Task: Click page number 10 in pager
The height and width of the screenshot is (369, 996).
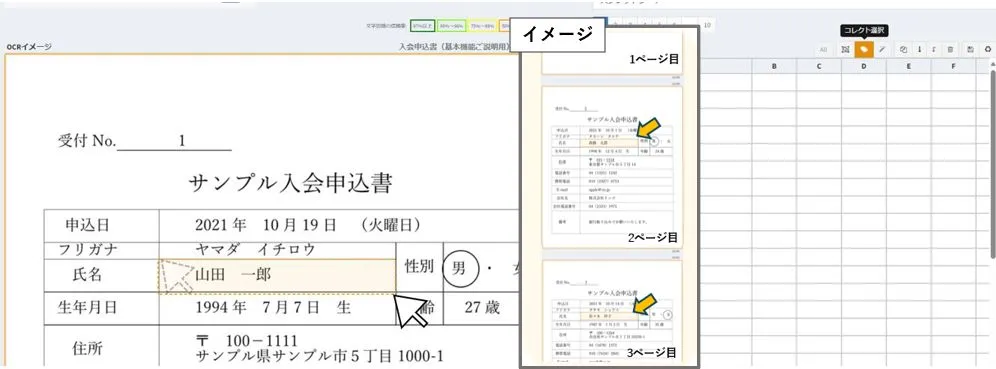Action: coord(707,26)
